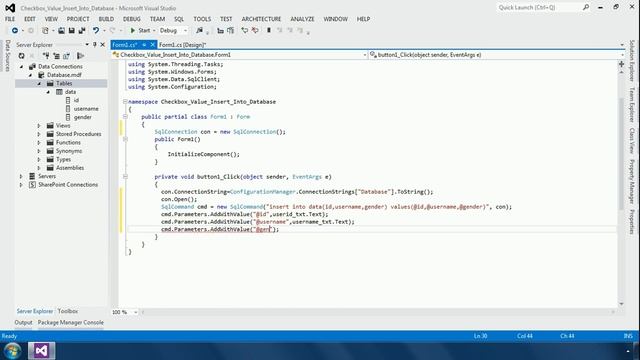Open the Properties side tab
This screenshot has height=360, width=640.
[632, 221]
